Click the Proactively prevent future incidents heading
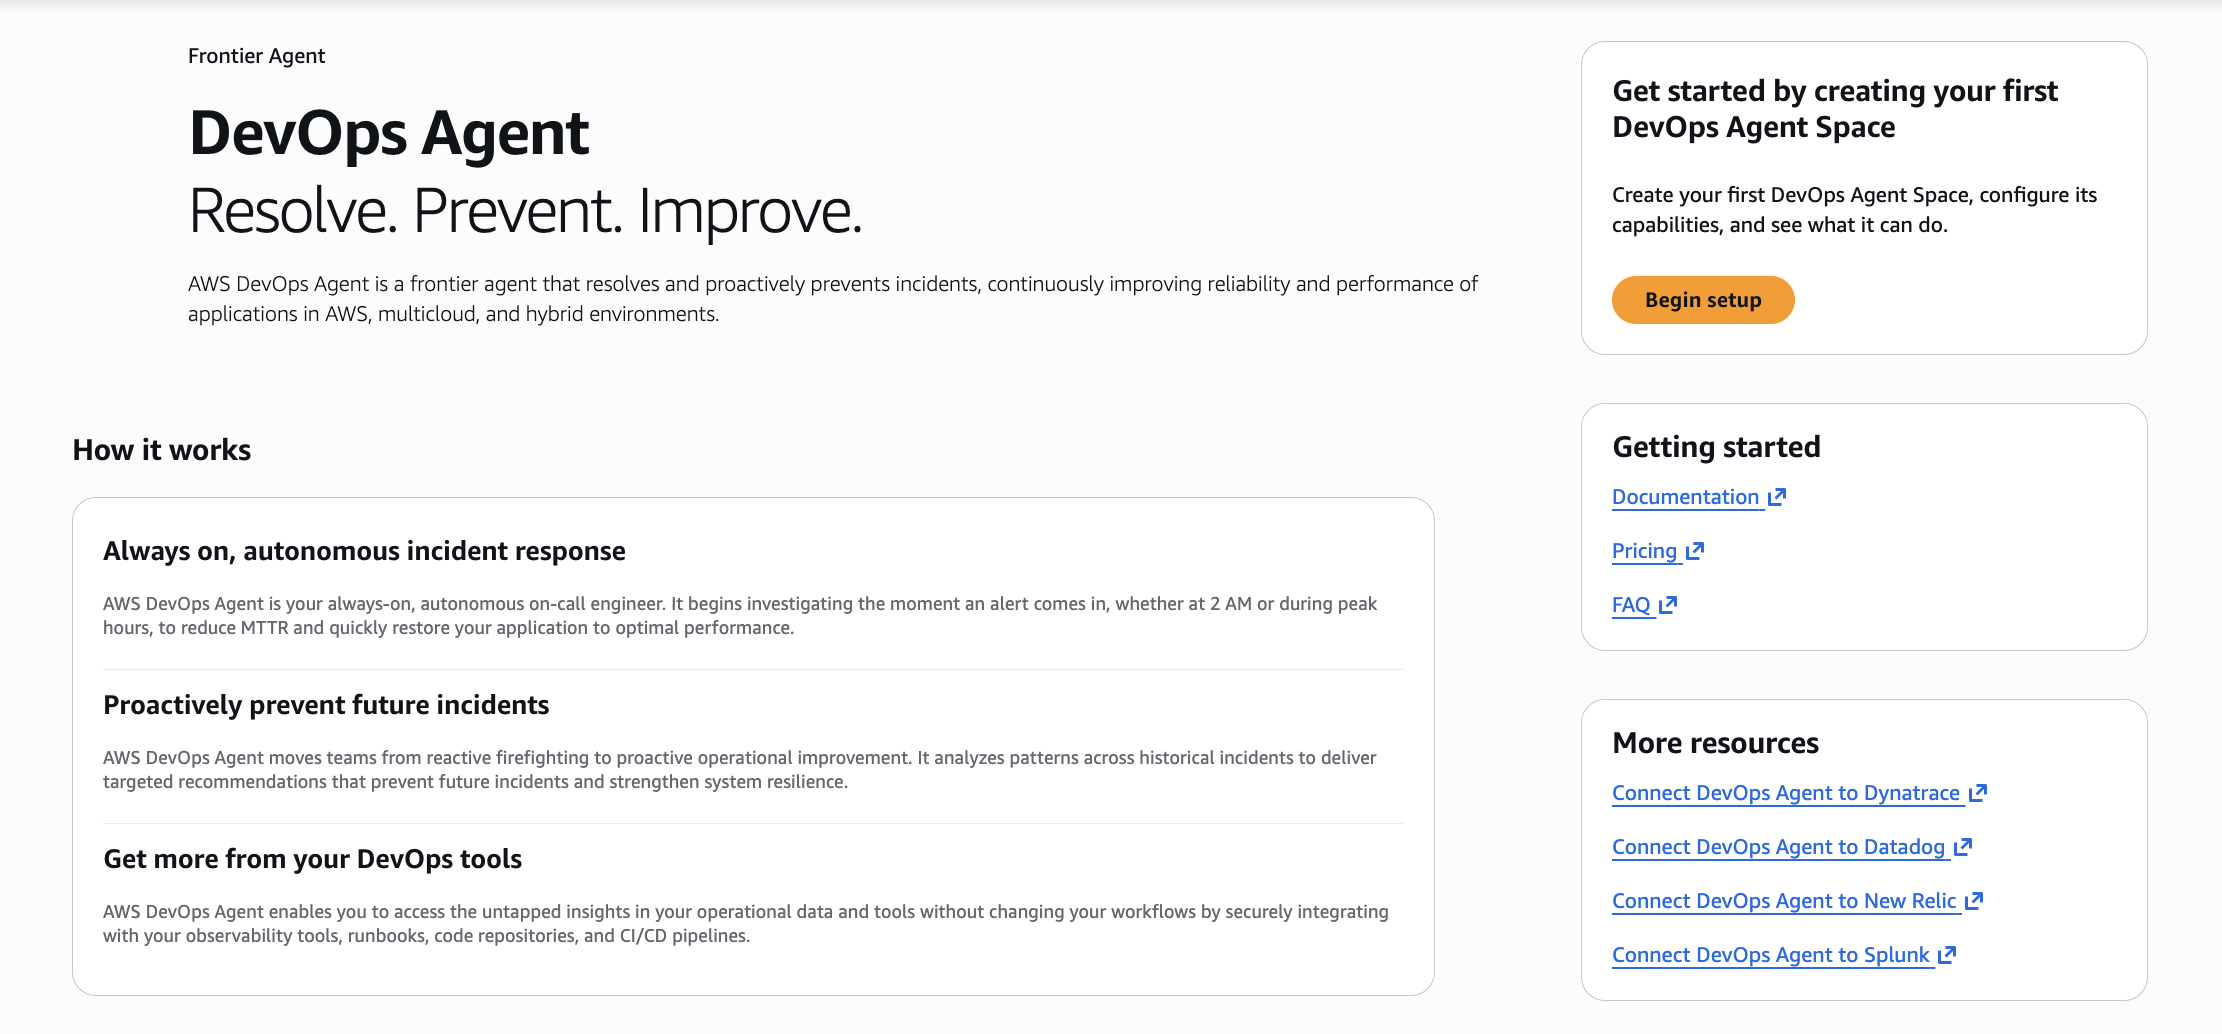The image size is (2222, 1034). point(326,705)
